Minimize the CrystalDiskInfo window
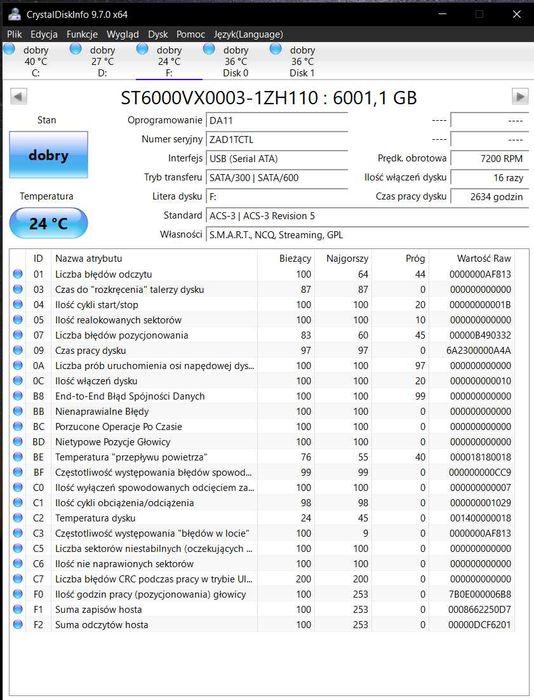This screenshot has width=534, height=700. tap(442, 14)
